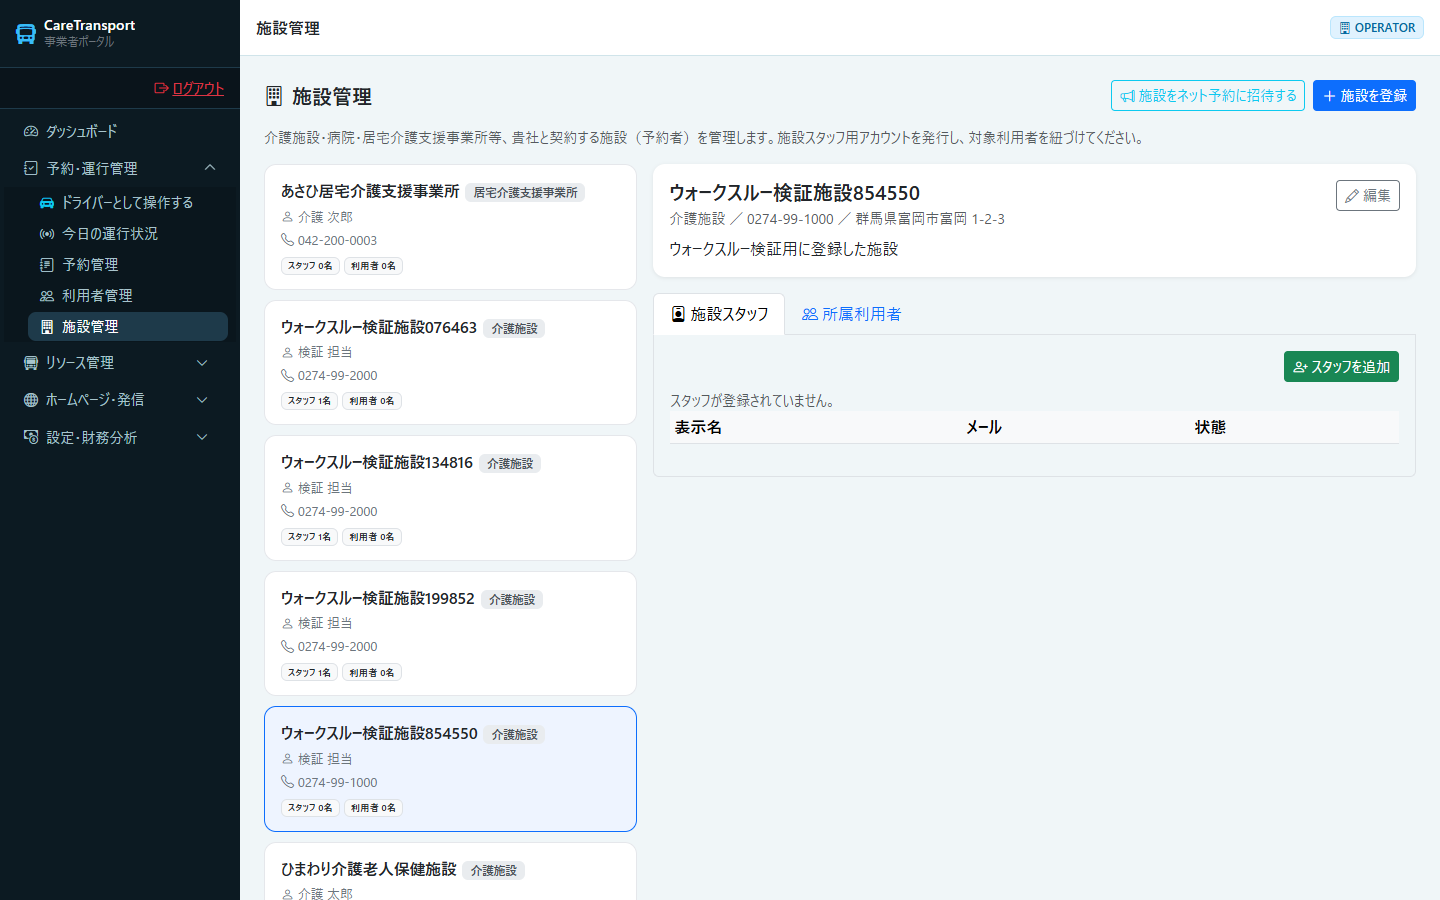
Task: Click the ウォークスルー検証用に登録した施設 description
Action: pos(783,249)
